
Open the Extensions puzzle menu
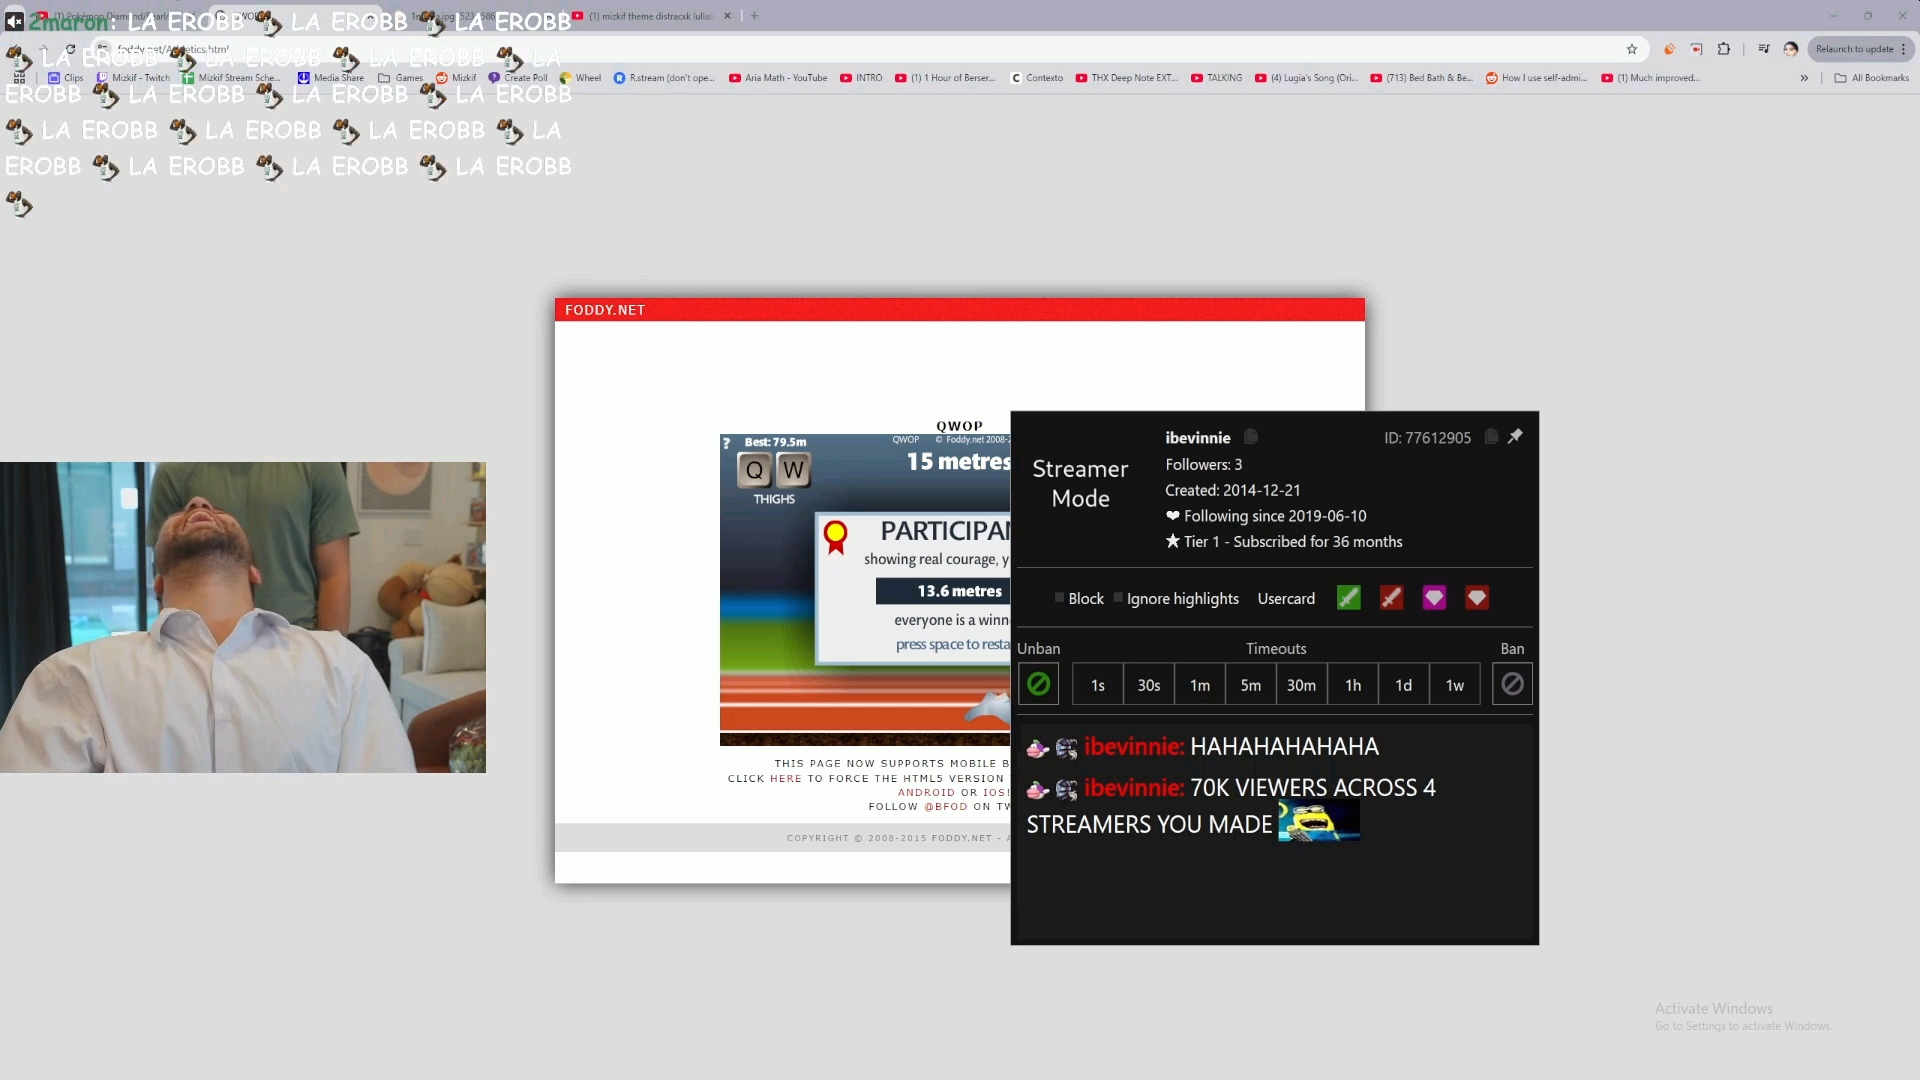click(x=1724, y=49)
